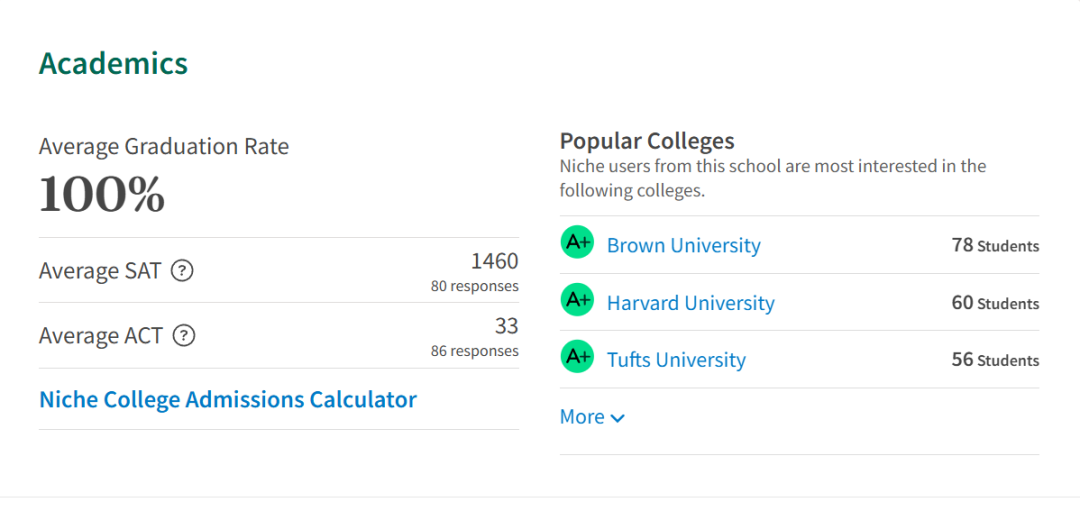1080x511 pixels.
Task: Expand the More colleges chevron
Action: (x=618, y=418)
